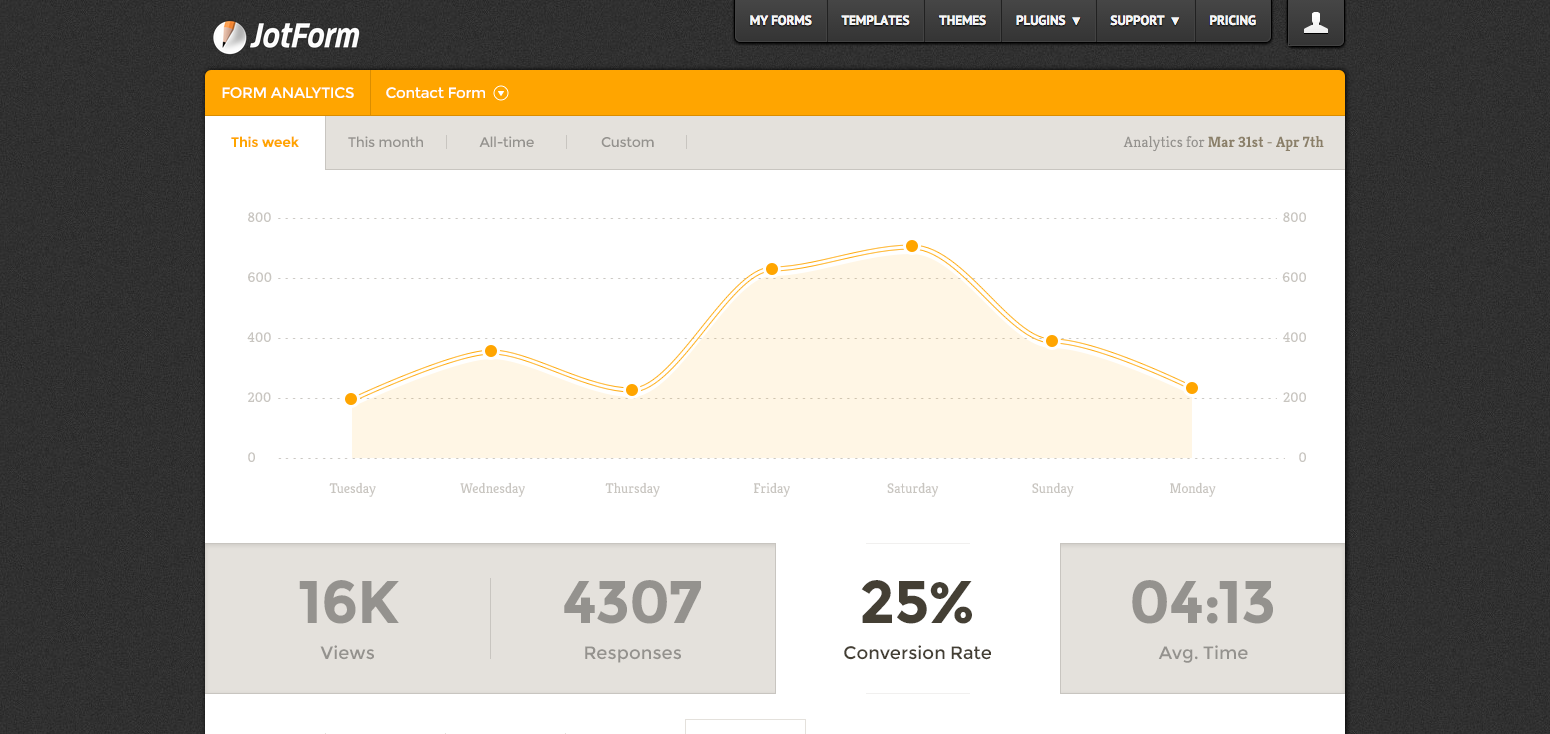
Task: Click the Form Analytics header label
Action: click(288, 93)
